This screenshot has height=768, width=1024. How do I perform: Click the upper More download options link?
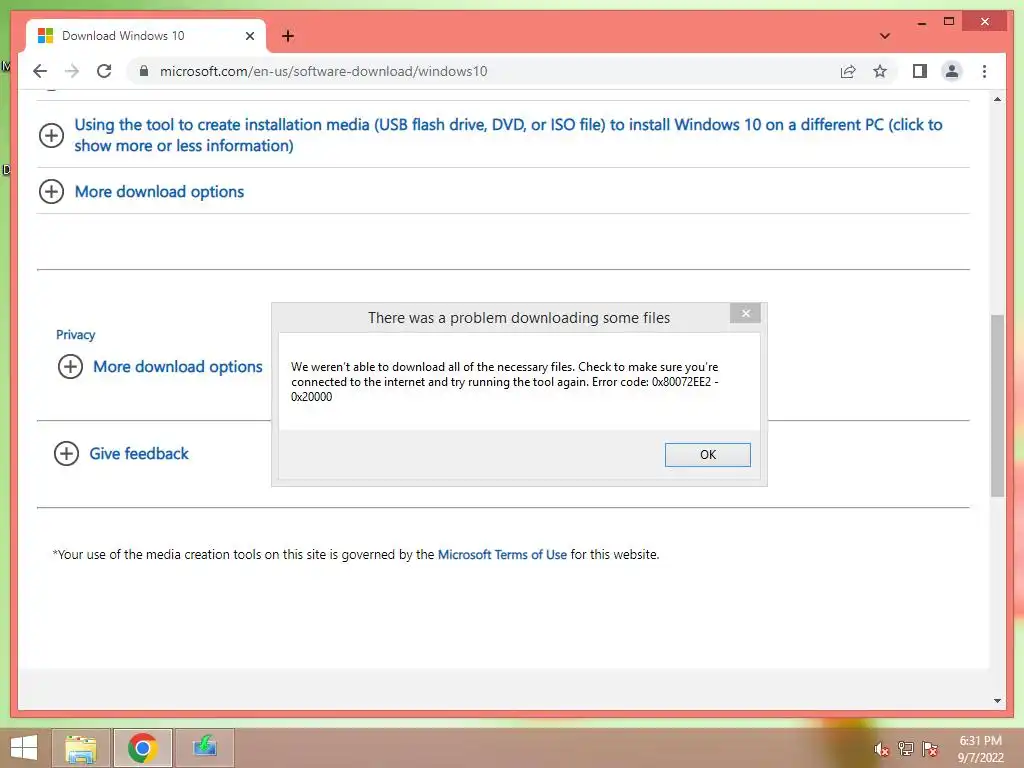pos(159,191)
